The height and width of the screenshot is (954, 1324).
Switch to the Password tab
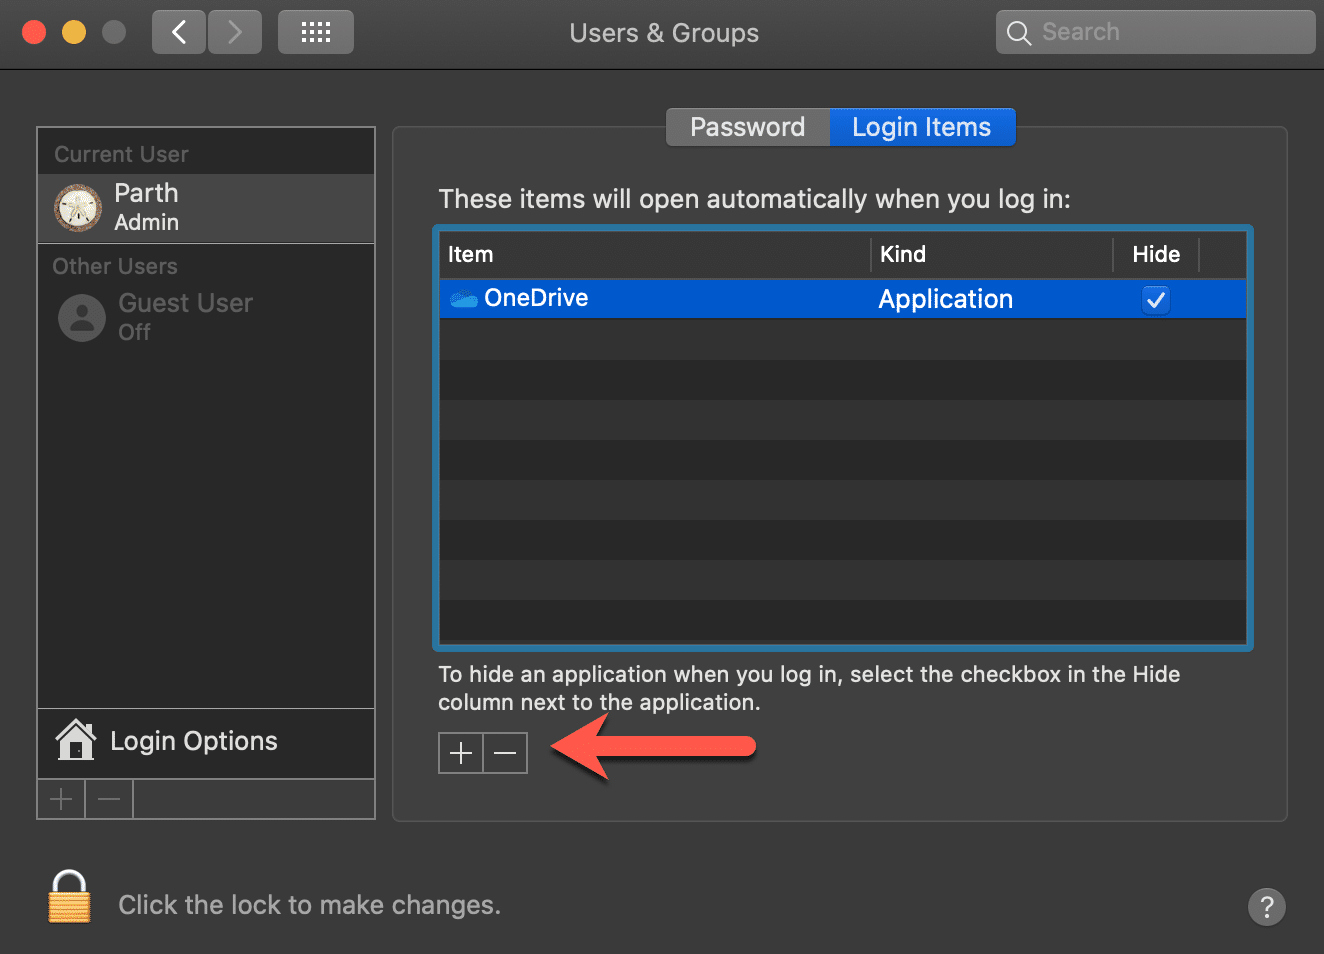747,127
